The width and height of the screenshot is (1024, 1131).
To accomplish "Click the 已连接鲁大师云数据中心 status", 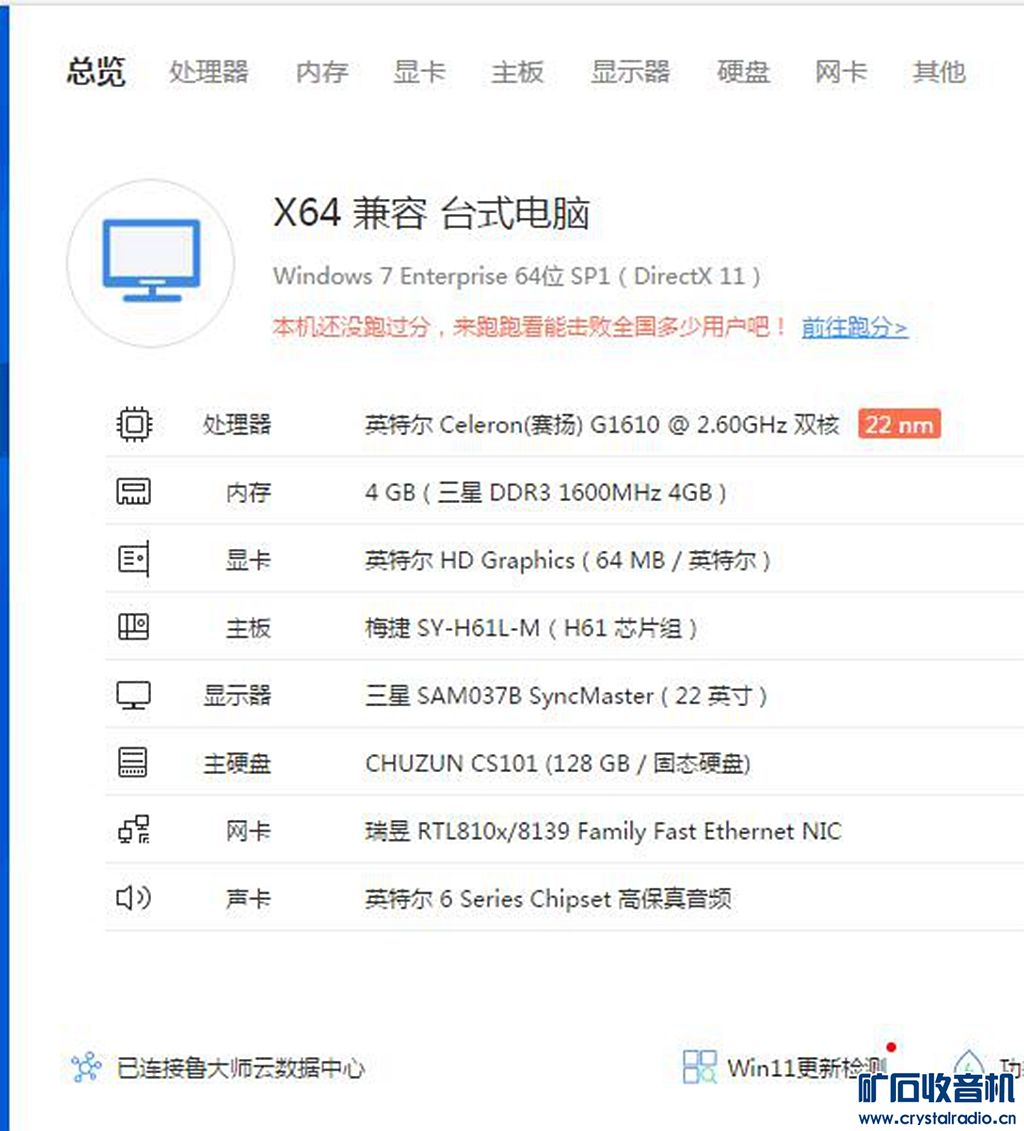I will coord(241,1068).
